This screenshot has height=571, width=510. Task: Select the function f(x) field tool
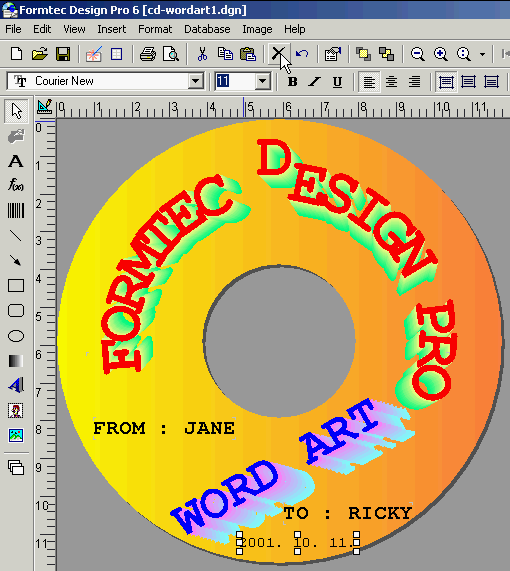[16, 185]
